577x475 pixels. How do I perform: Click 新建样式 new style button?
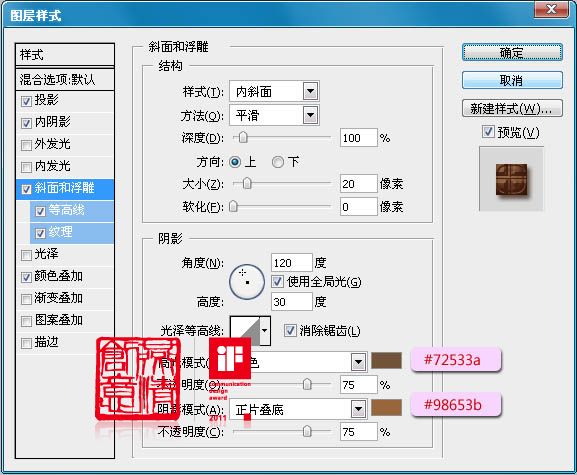[512, 109]
